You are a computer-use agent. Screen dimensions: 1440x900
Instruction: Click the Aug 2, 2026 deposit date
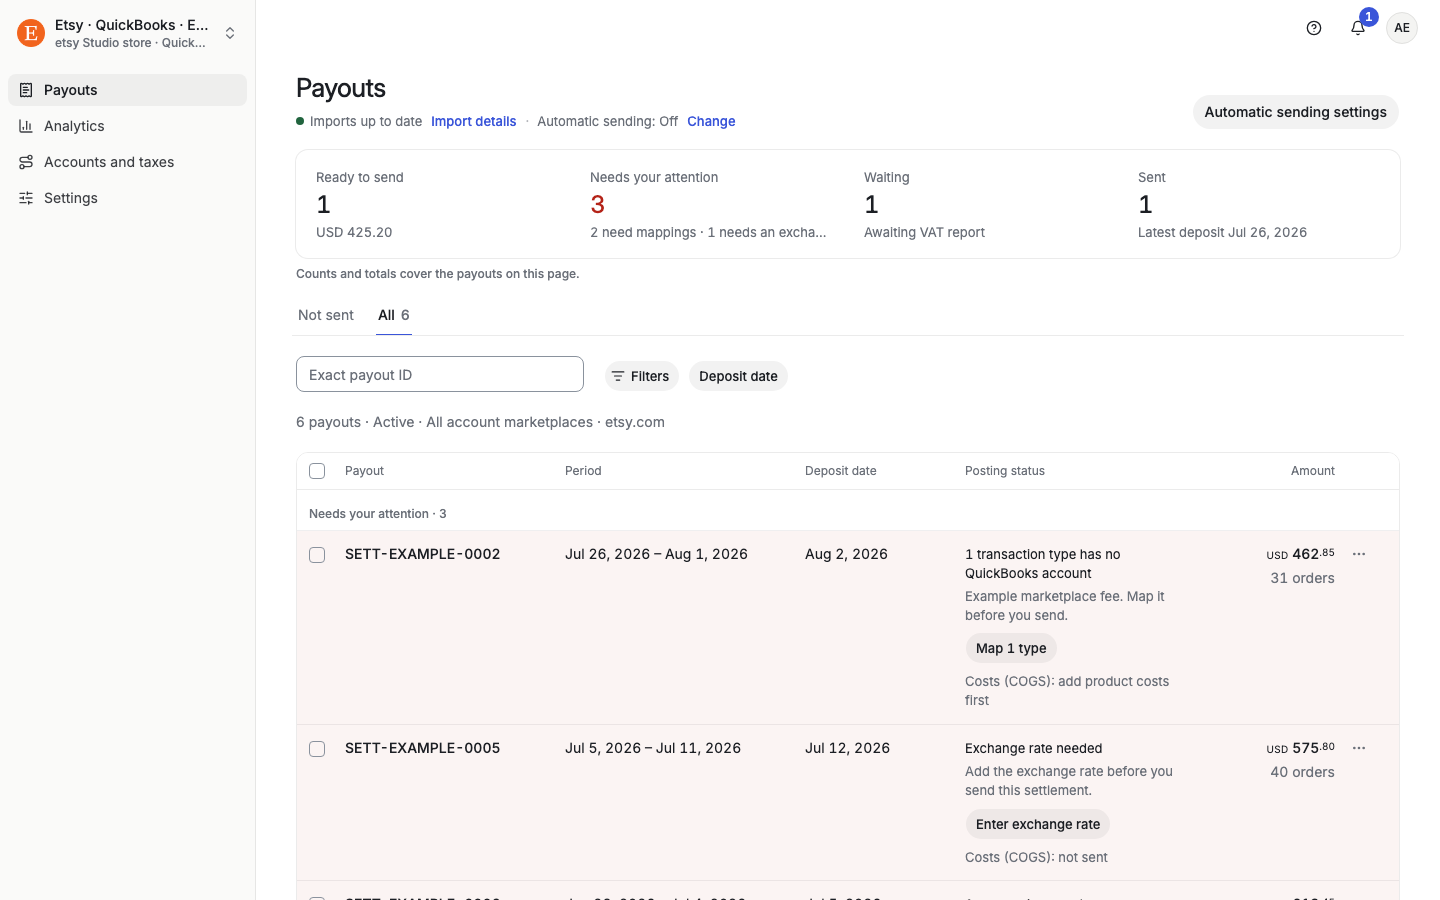click(x=846, y=554)
